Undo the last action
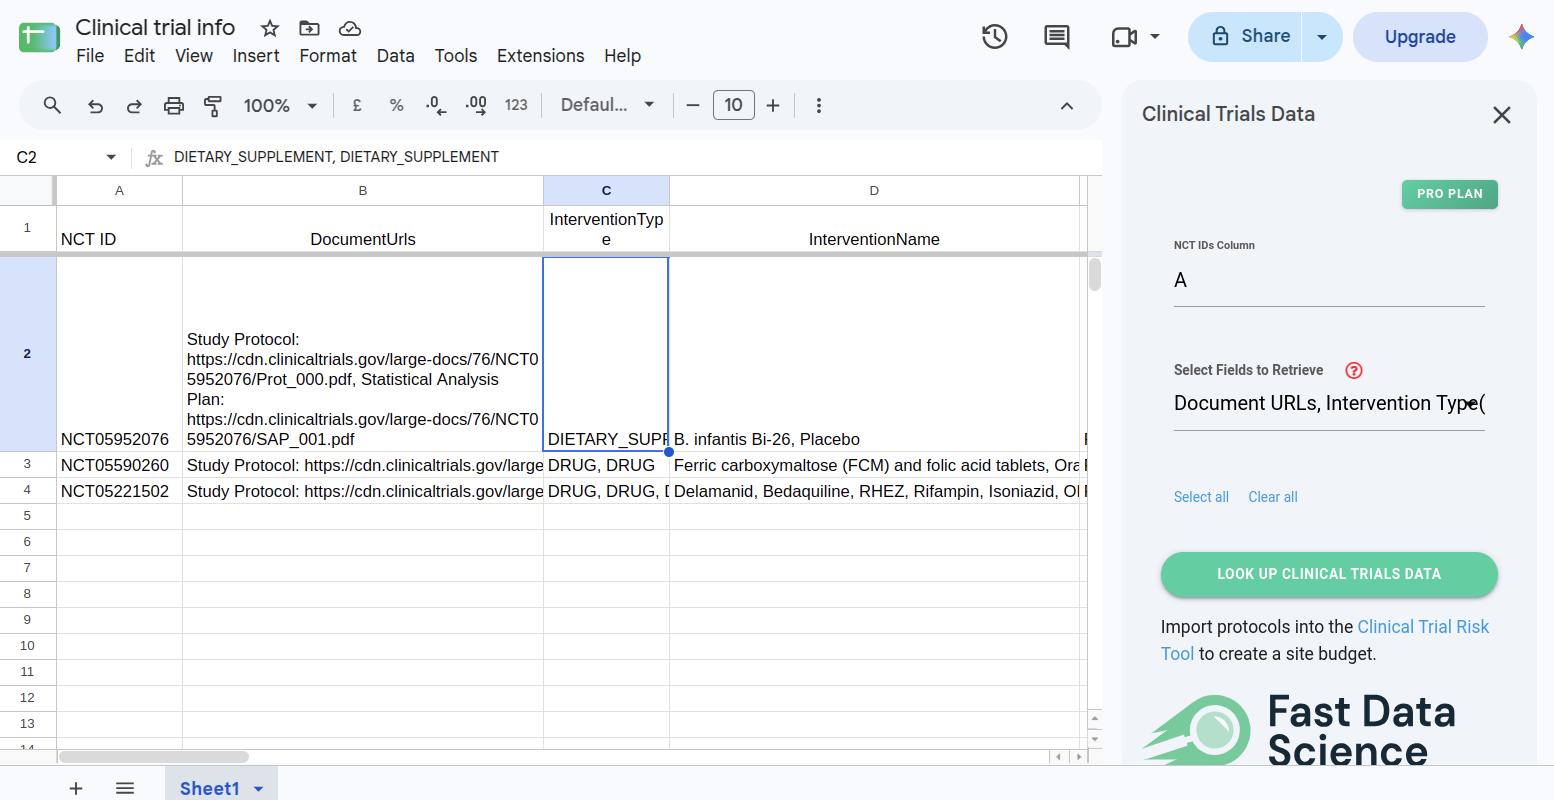This screenshot has height=800, width=1554. coord(95,105)
